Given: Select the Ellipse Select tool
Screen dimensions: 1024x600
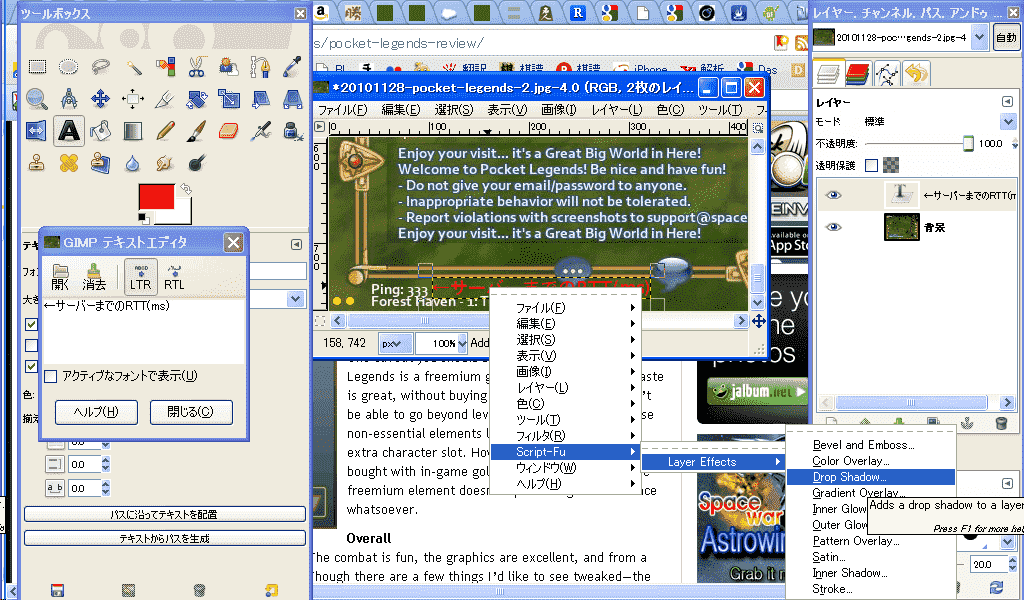Looking at the screenshot, I should tap(69, 67).
